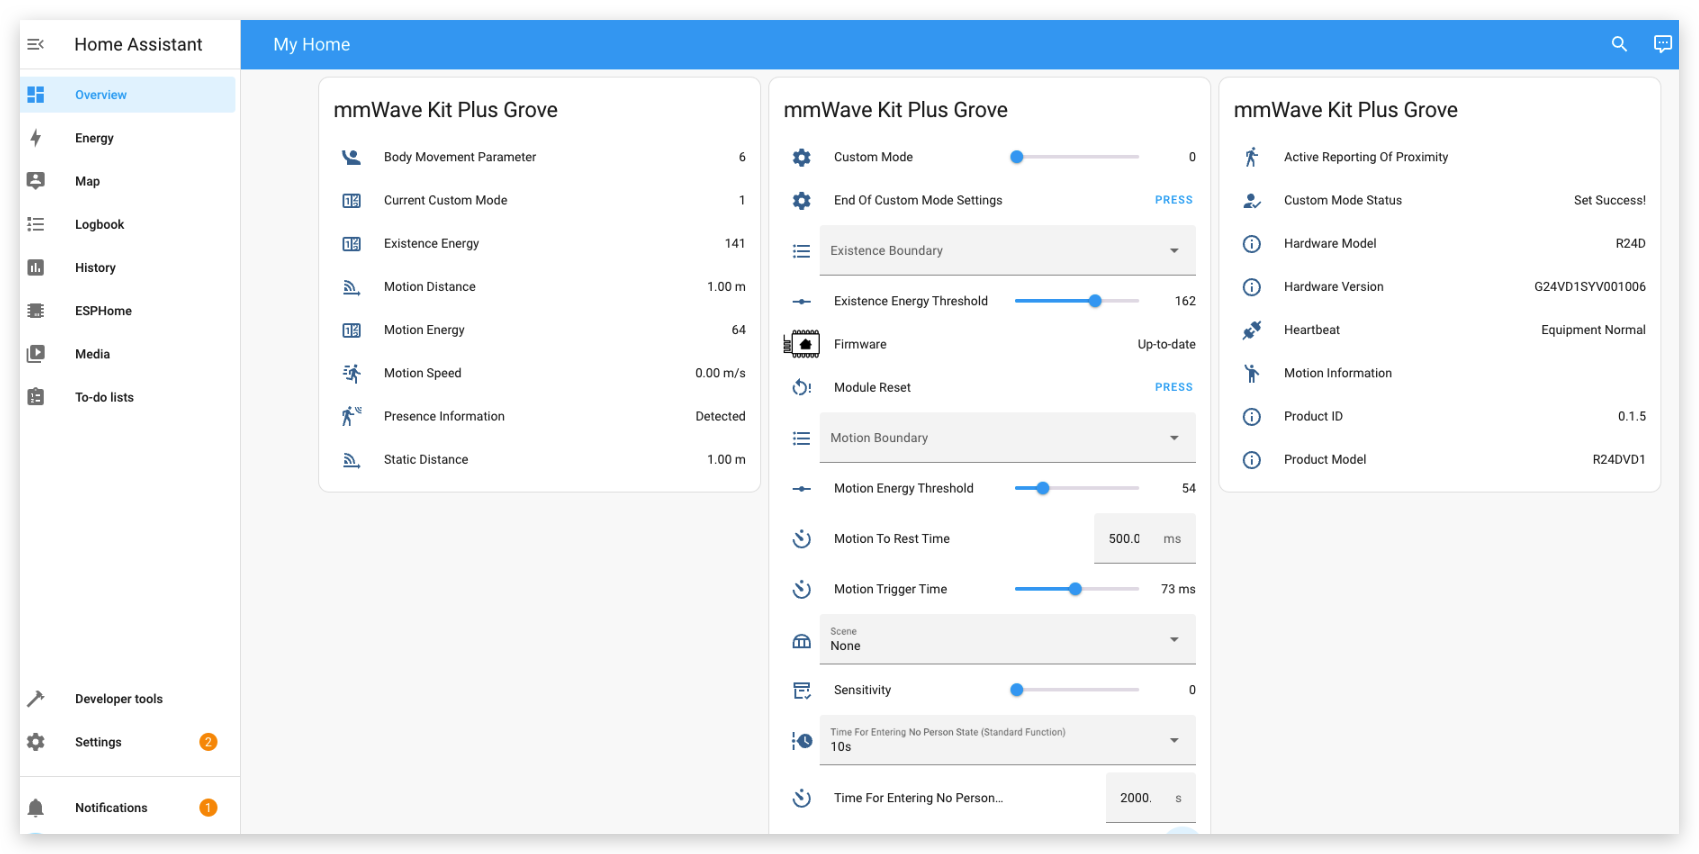Viewport: 1699px width, 854px height.
Task: Click the Sensitivity list-status icon
Action: 801,690
